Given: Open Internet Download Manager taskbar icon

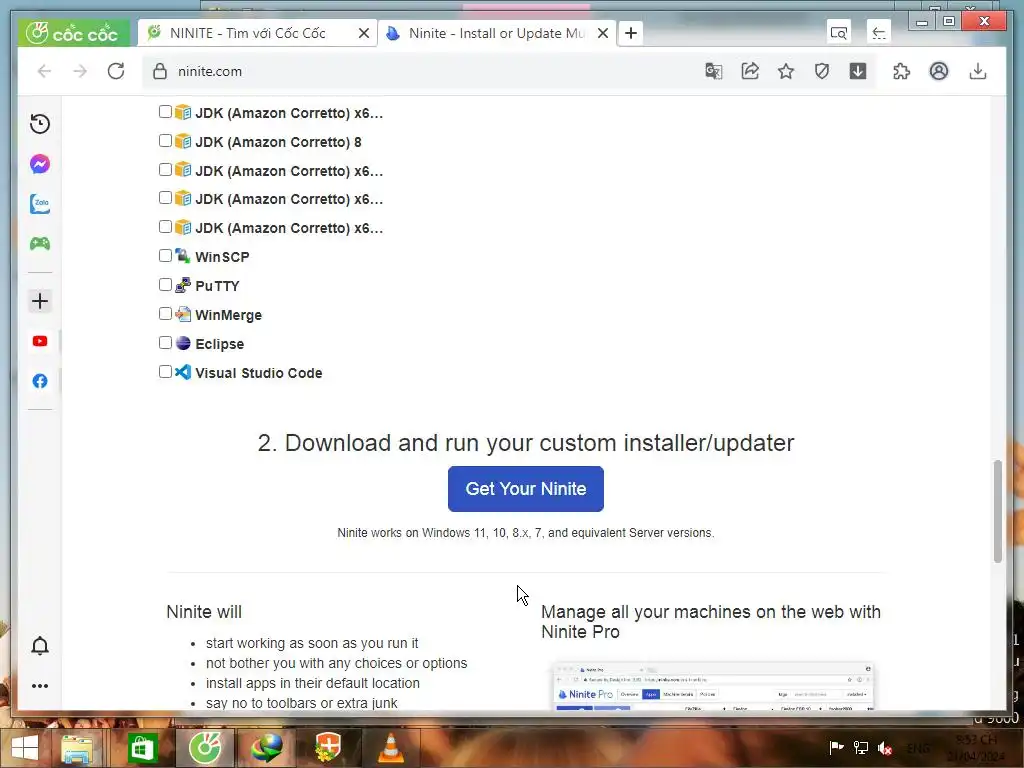Looking at the screenshot, I should click(266, 748).
